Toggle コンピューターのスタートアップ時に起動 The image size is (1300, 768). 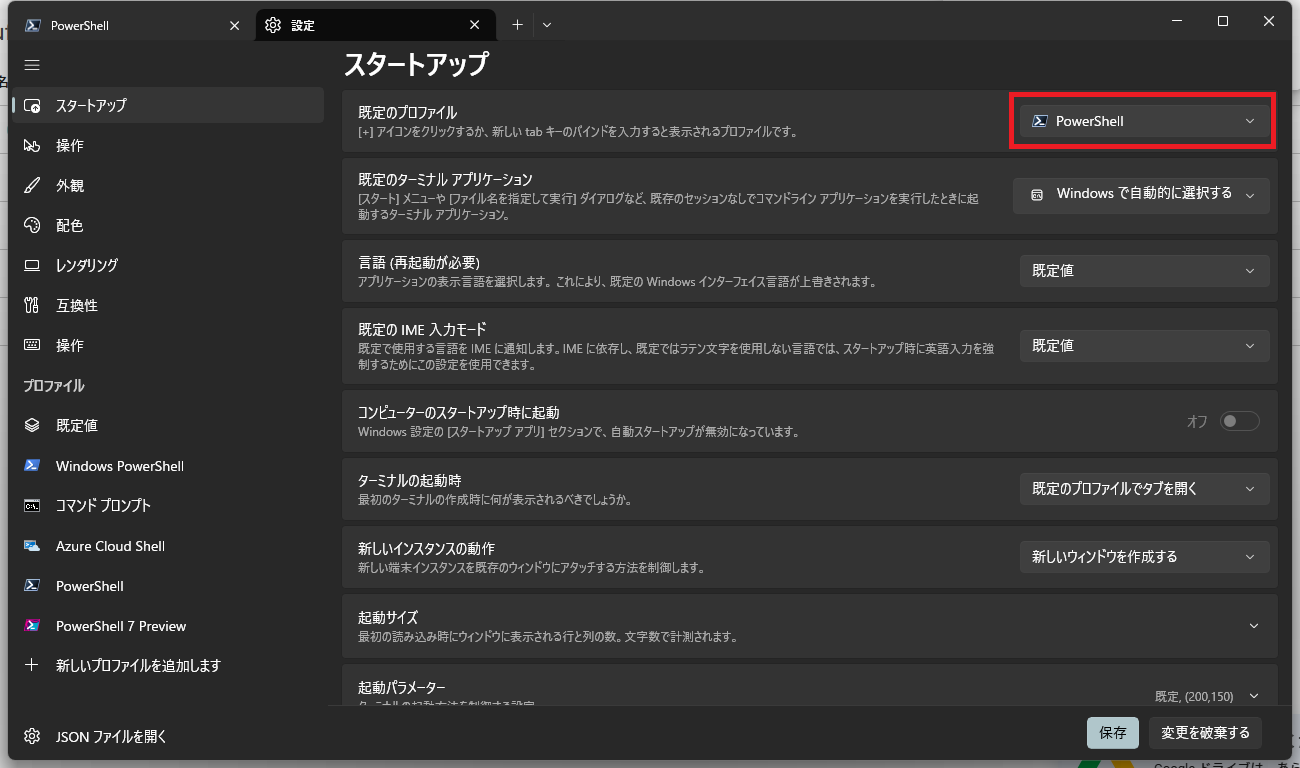pyautogui.click(x=1240, y=421)
